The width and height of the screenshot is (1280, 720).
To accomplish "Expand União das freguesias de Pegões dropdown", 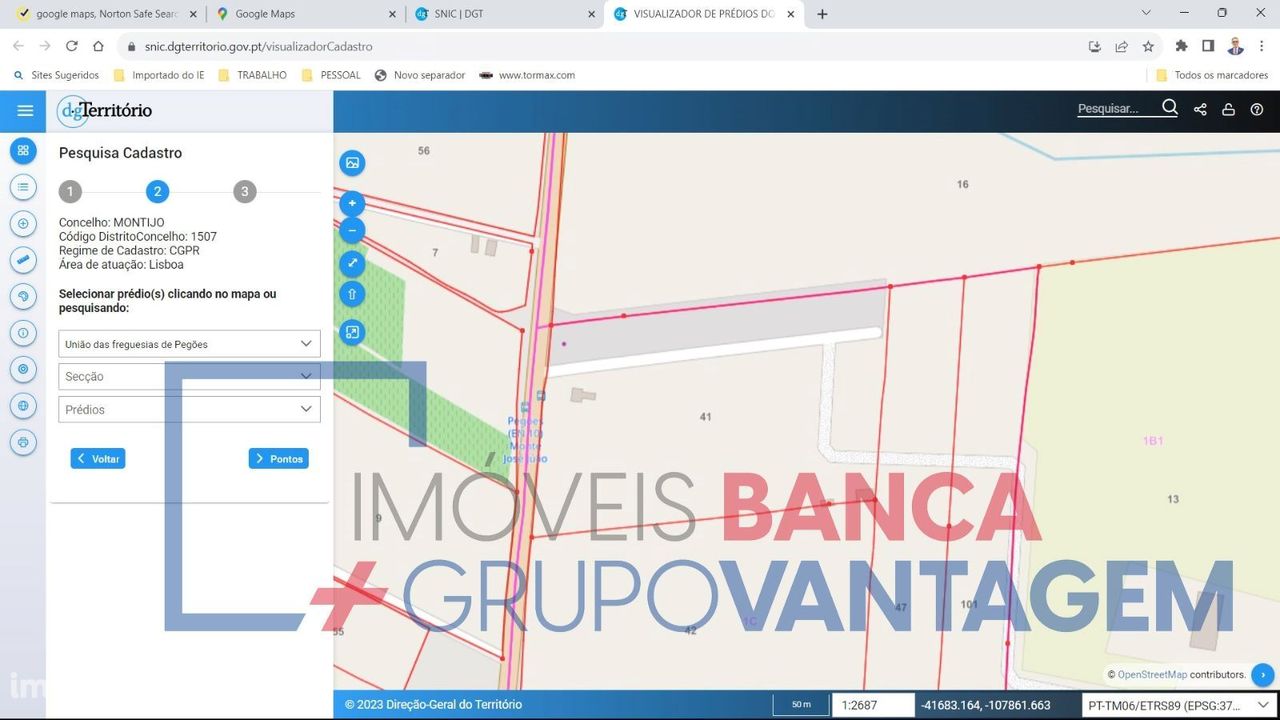I will (189, 344).
